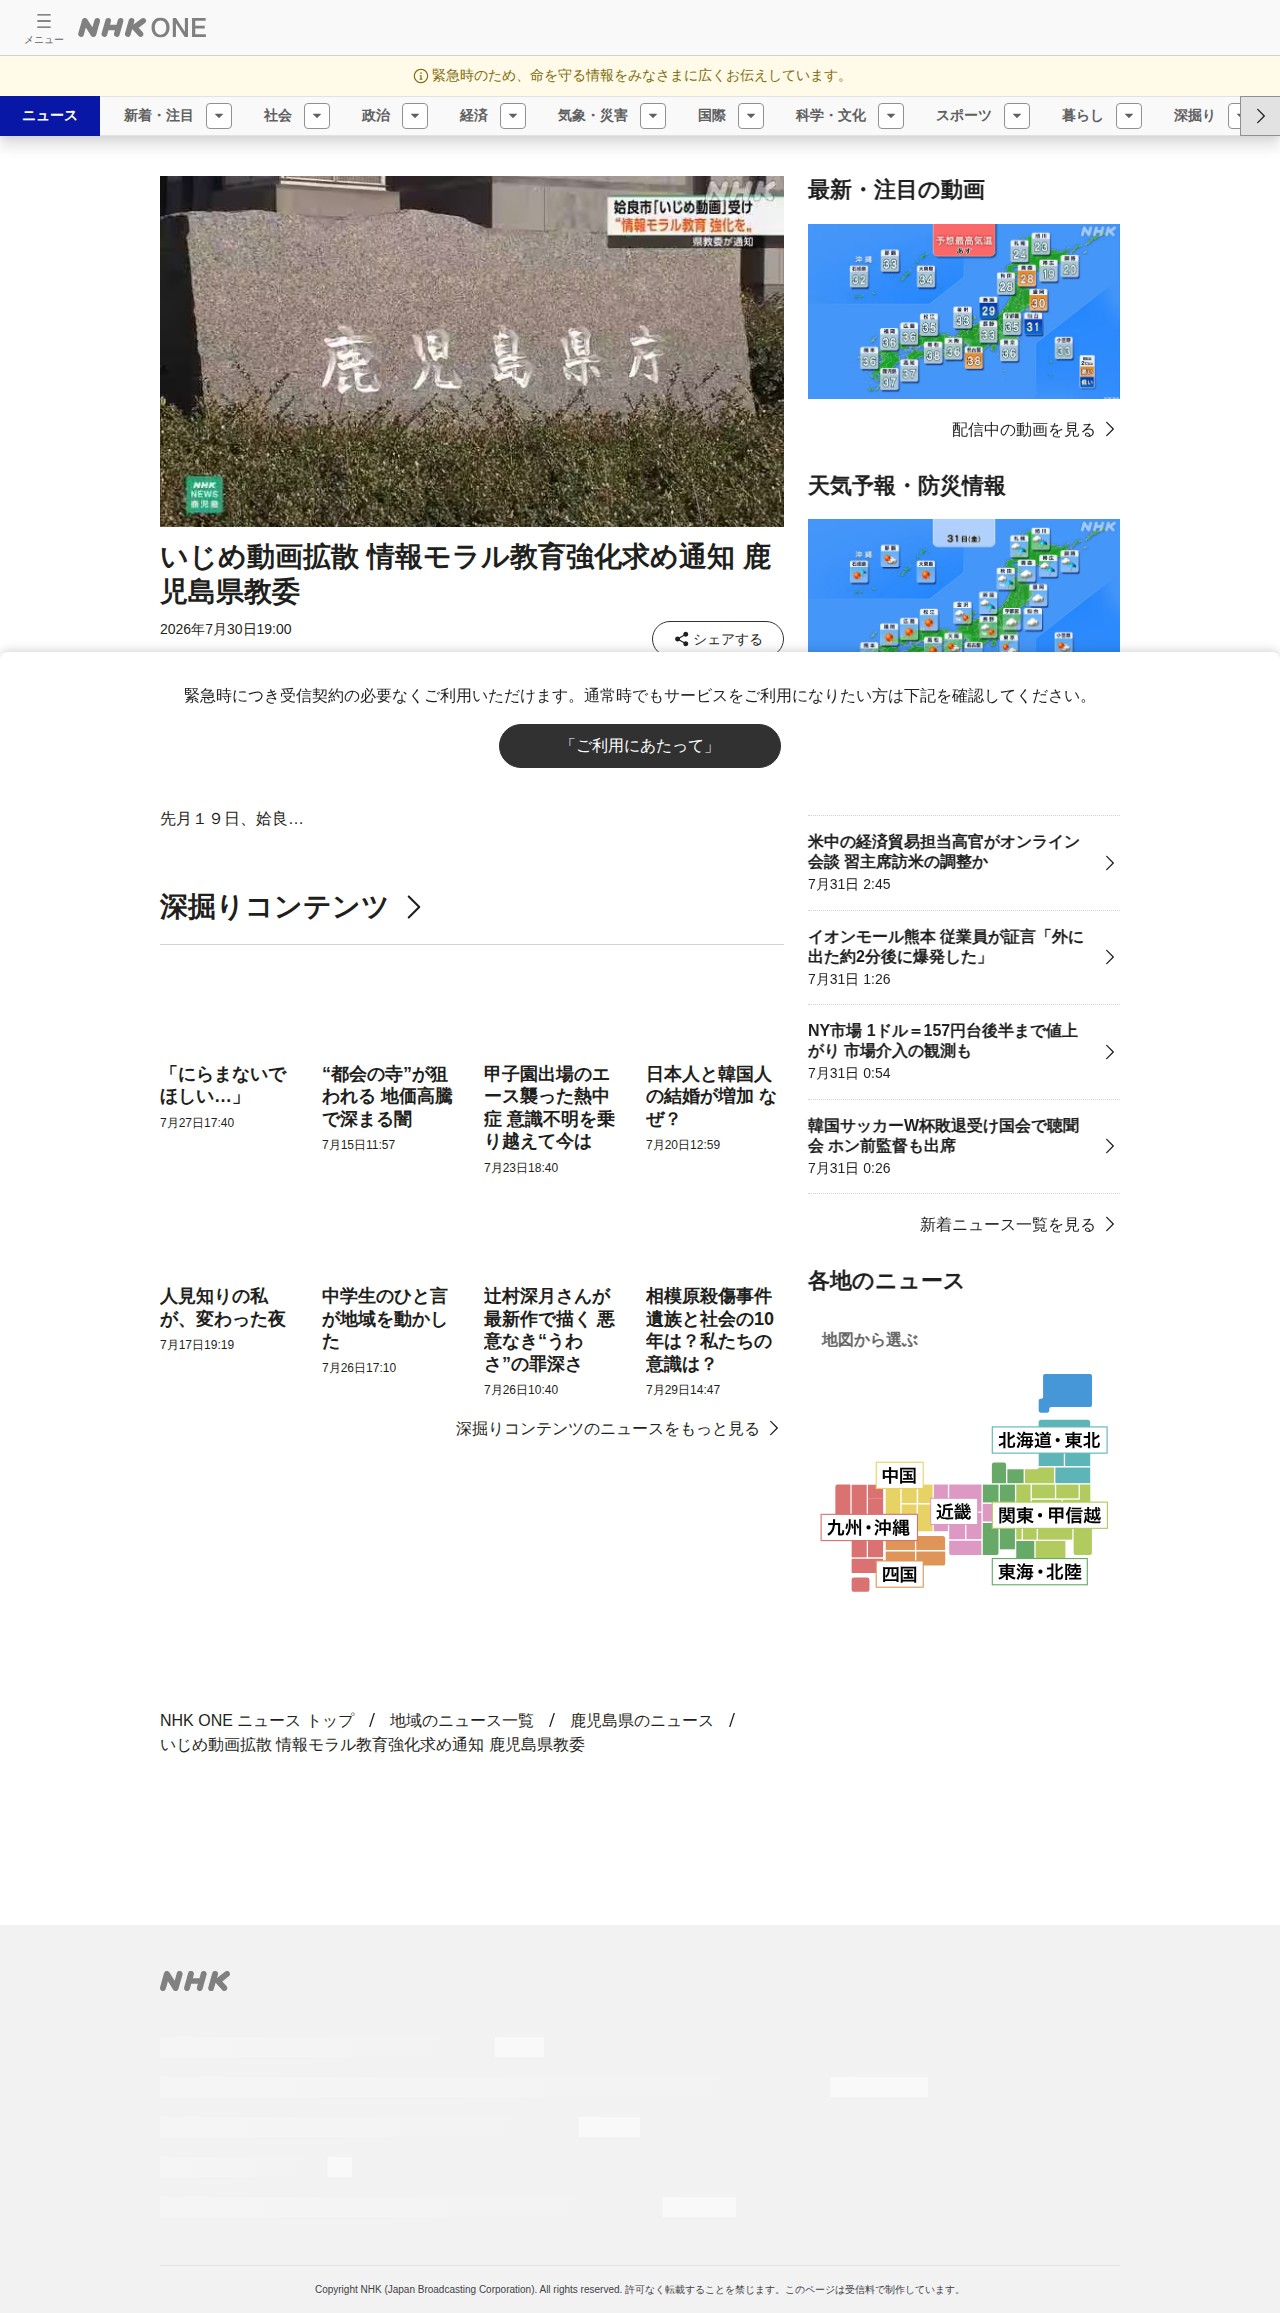
Task: Click the 地図から選ぶ label
Action: click(x=870, y=1339)
